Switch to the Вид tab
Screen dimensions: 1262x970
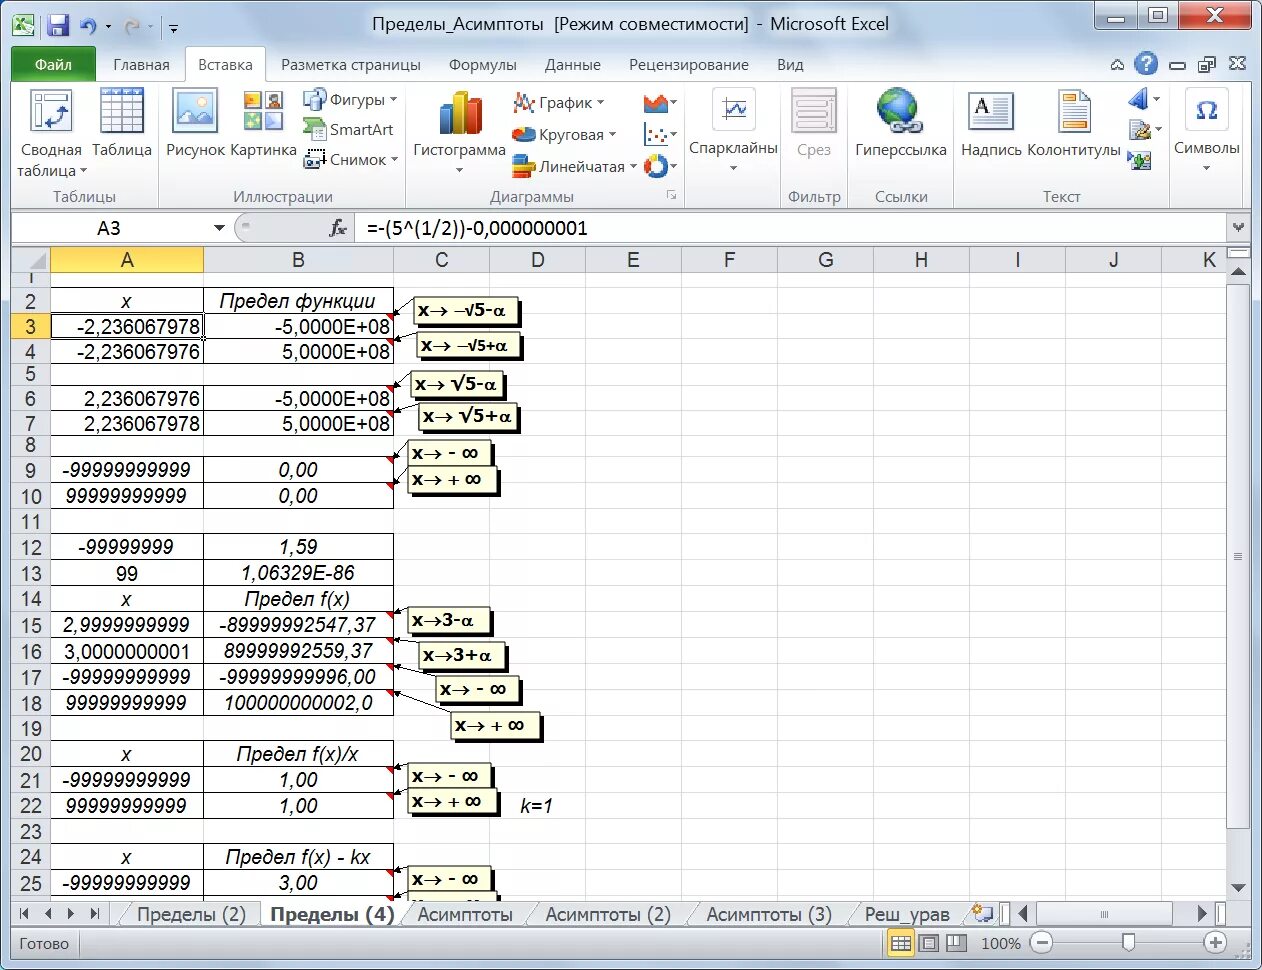[x=790, y=64]
